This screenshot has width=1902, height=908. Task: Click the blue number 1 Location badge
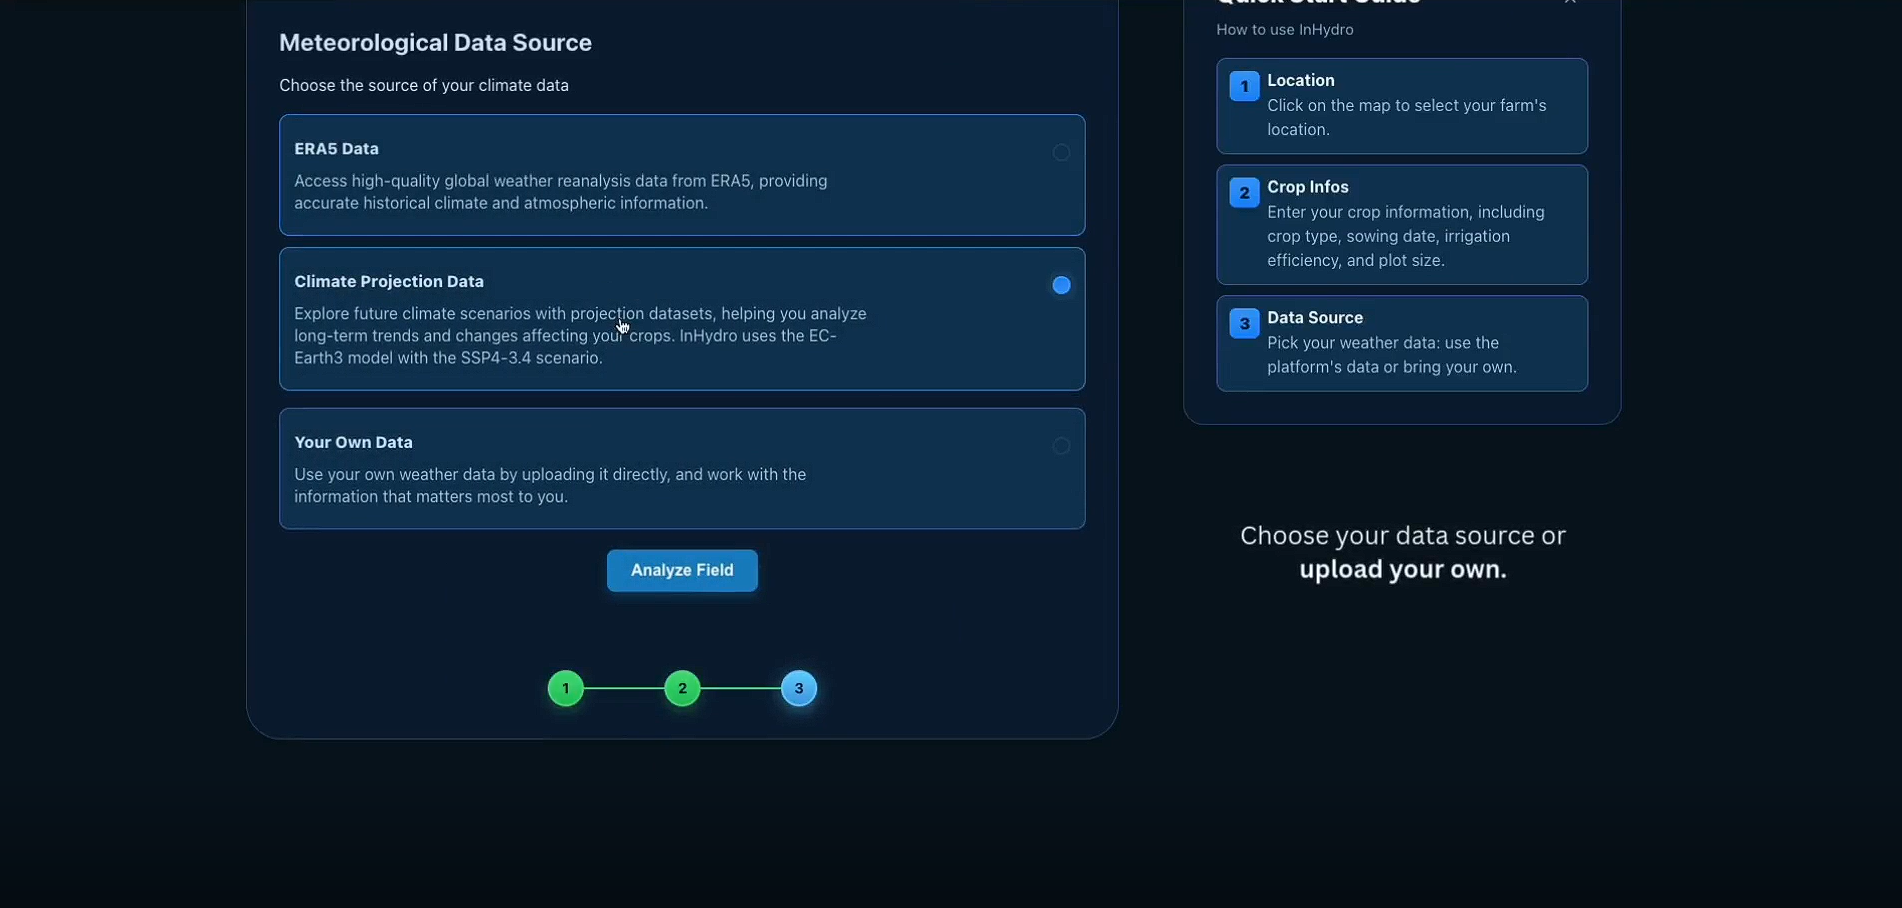tap(1244, 86)
